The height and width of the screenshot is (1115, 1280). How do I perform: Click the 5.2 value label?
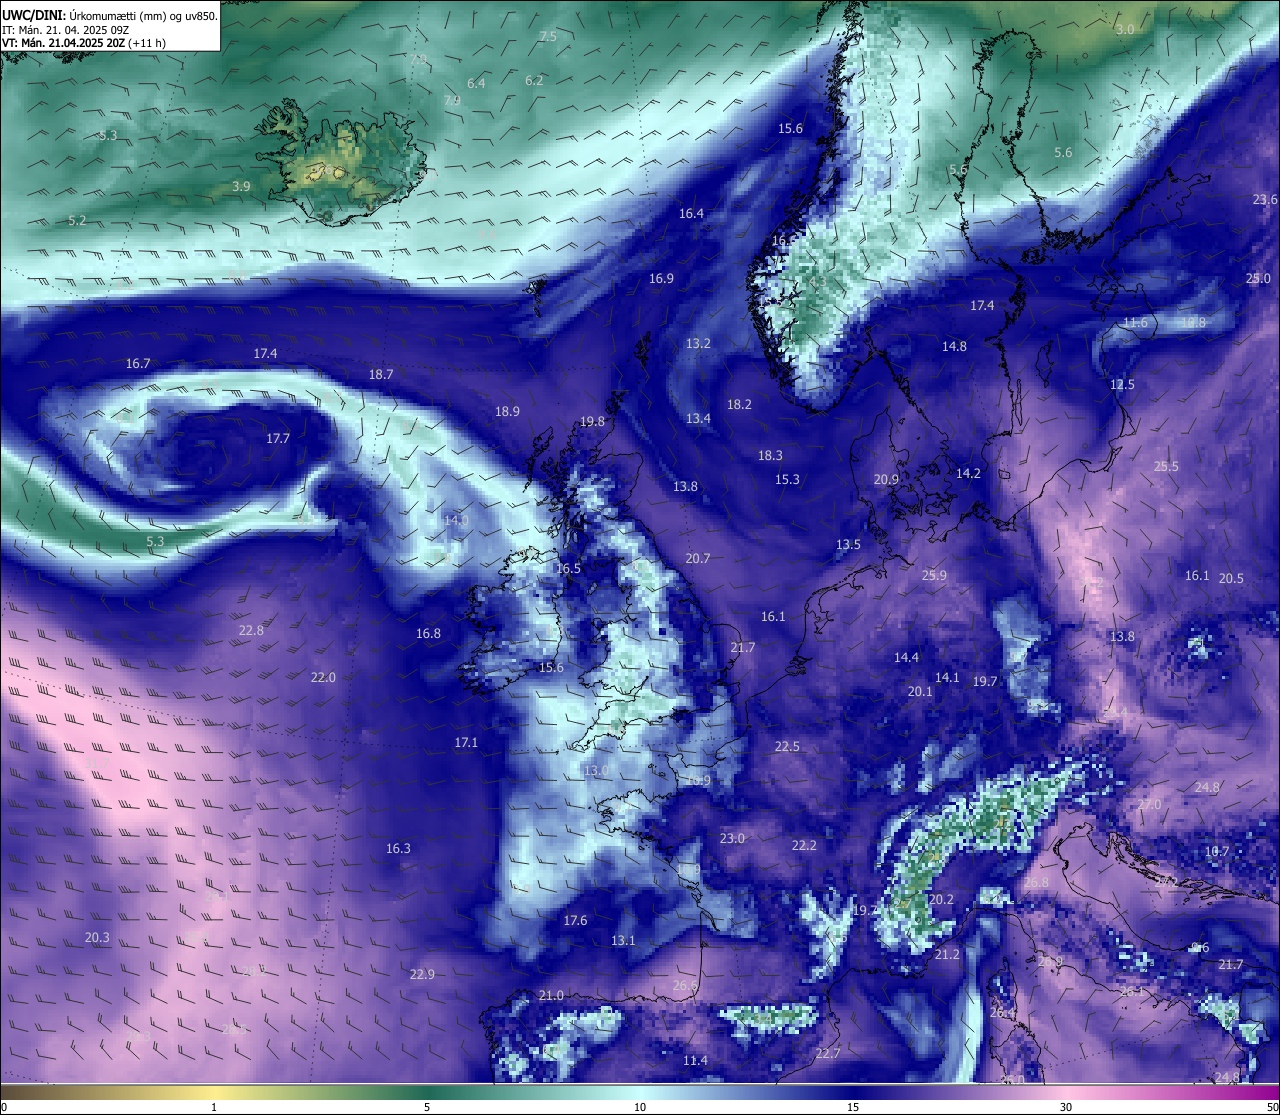[77, 220]
